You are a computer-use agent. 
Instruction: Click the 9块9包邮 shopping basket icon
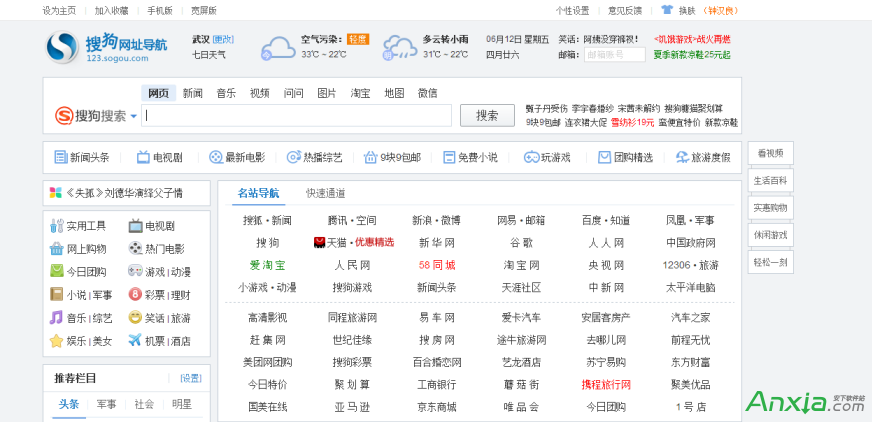pos(370,157)
